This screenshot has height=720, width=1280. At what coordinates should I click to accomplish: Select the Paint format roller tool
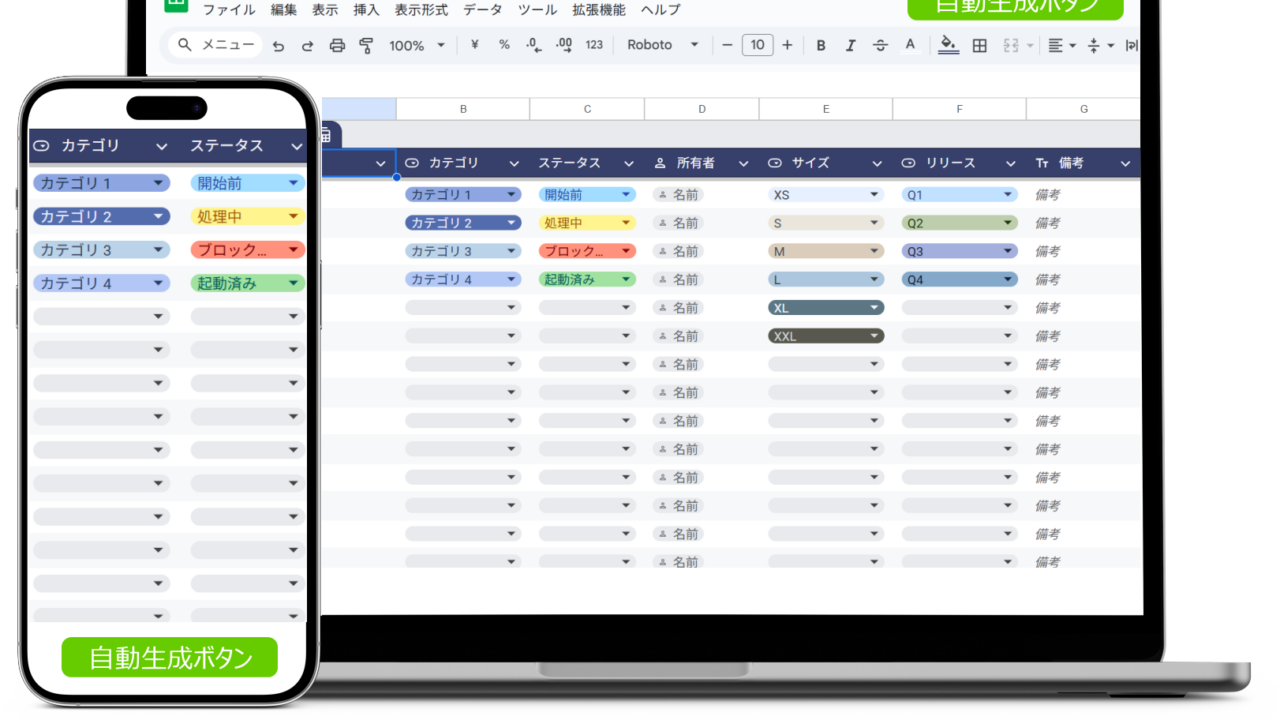(366, 45)
